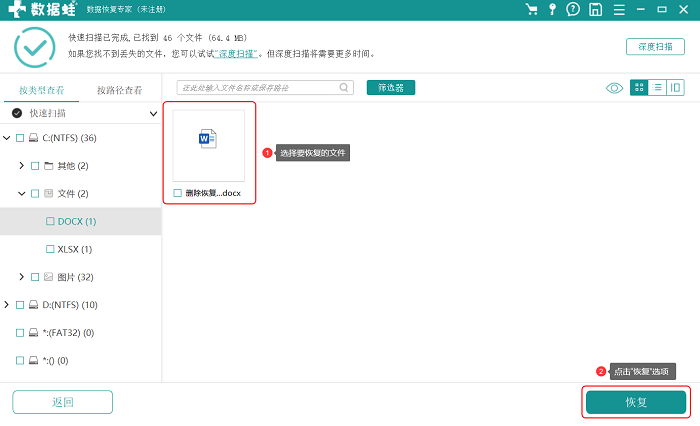Collapse the C:(NTFS) tree node
This screenshot has width=700, height=426.
coord(7,138)
